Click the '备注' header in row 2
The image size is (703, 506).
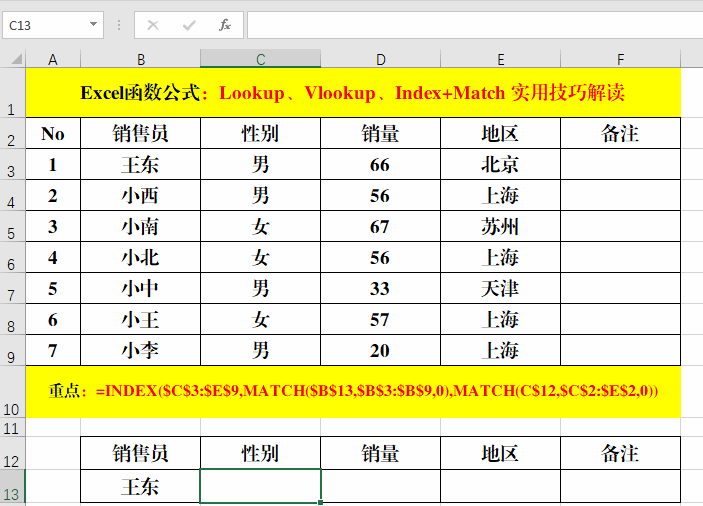[621, 133]
